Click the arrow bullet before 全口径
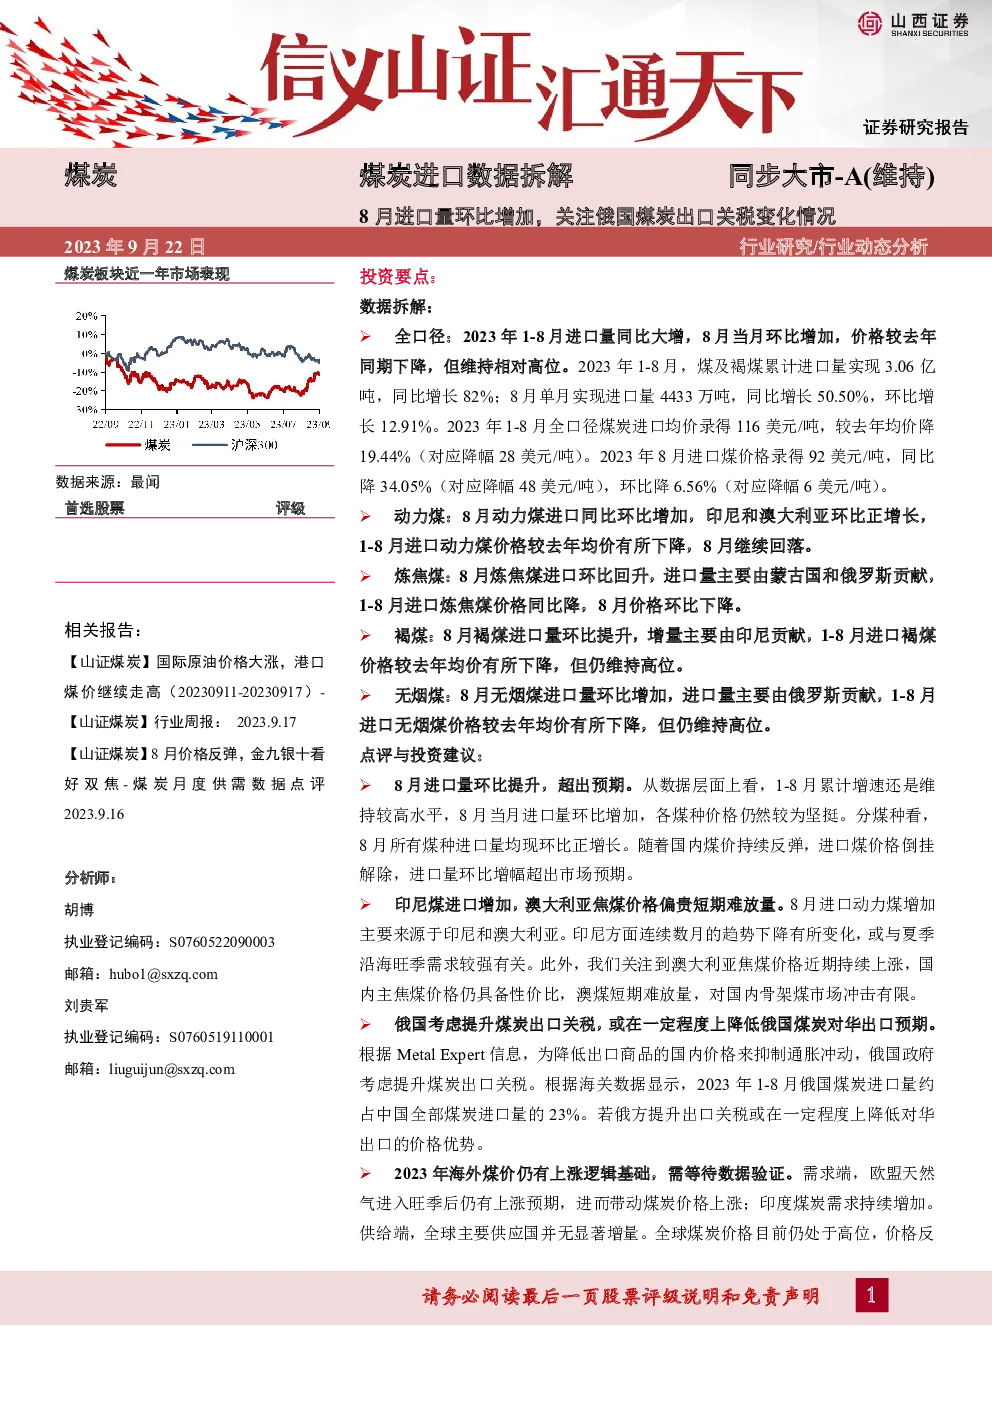Viewport: 992px width, 1403px height. point(366,337)
